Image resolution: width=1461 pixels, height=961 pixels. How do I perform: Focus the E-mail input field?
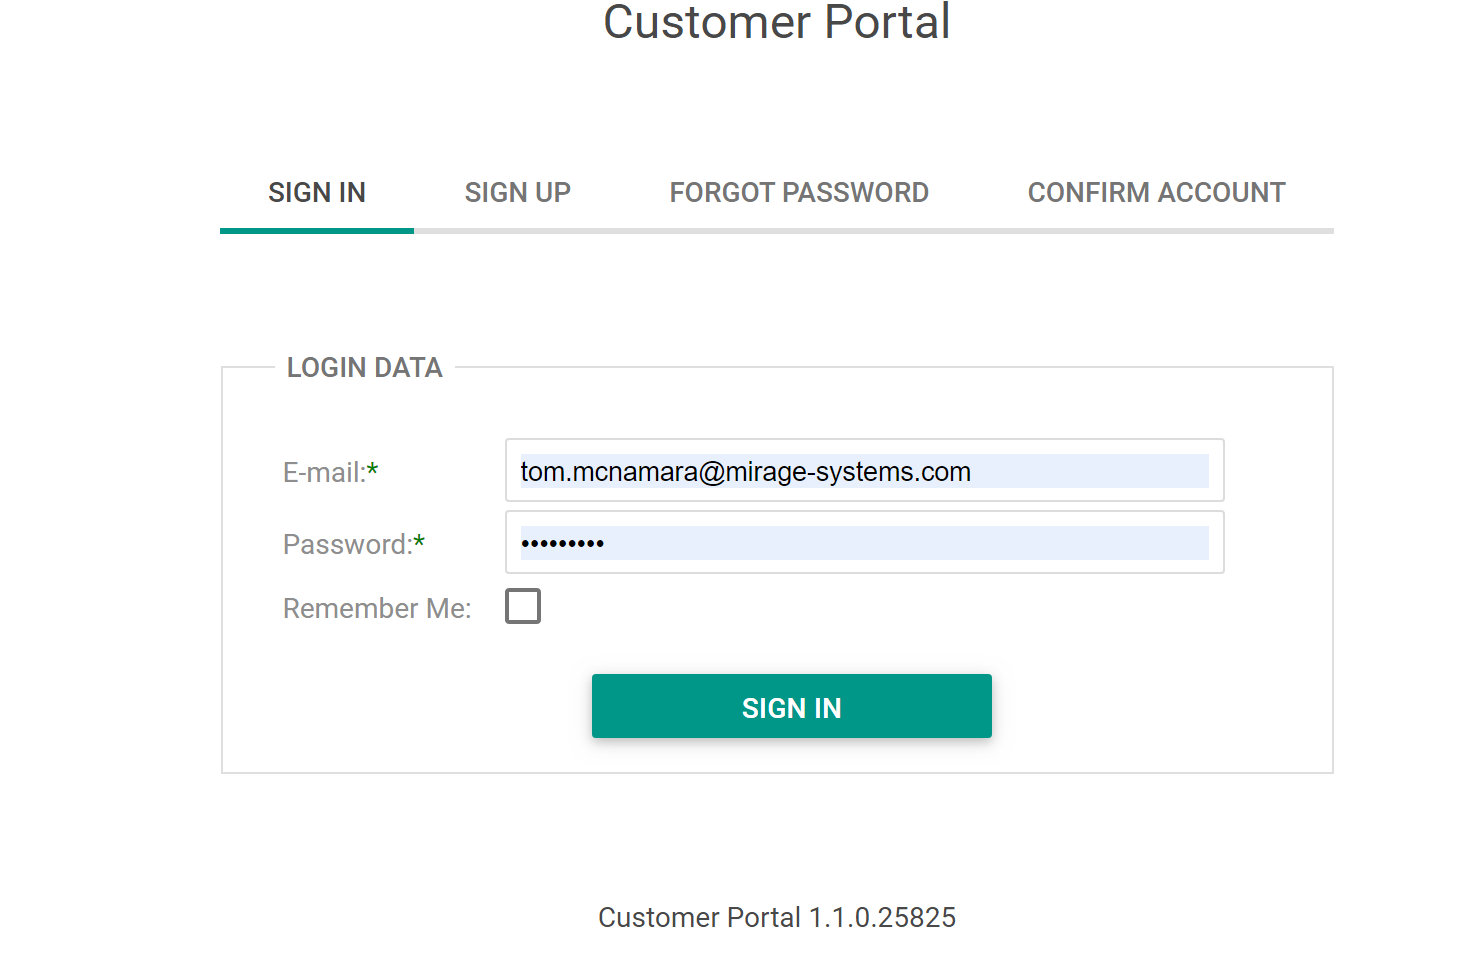click(x=864, y=471)
